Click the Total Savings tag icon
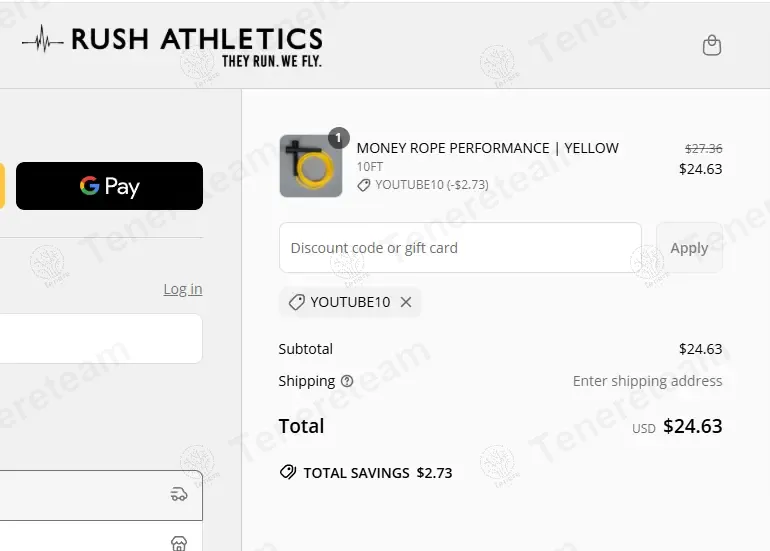 point(288,472)
